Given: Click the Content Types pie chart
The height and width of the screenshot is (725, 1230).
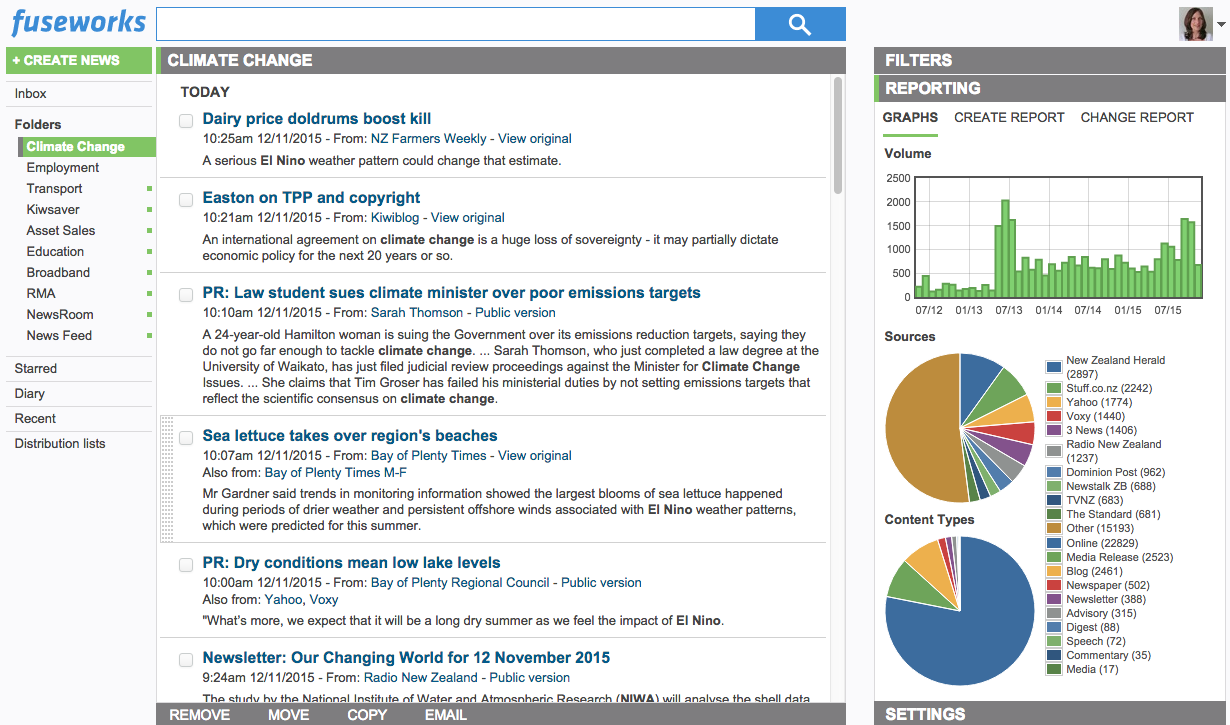Looking at the screenshot, I should (960, 610).
